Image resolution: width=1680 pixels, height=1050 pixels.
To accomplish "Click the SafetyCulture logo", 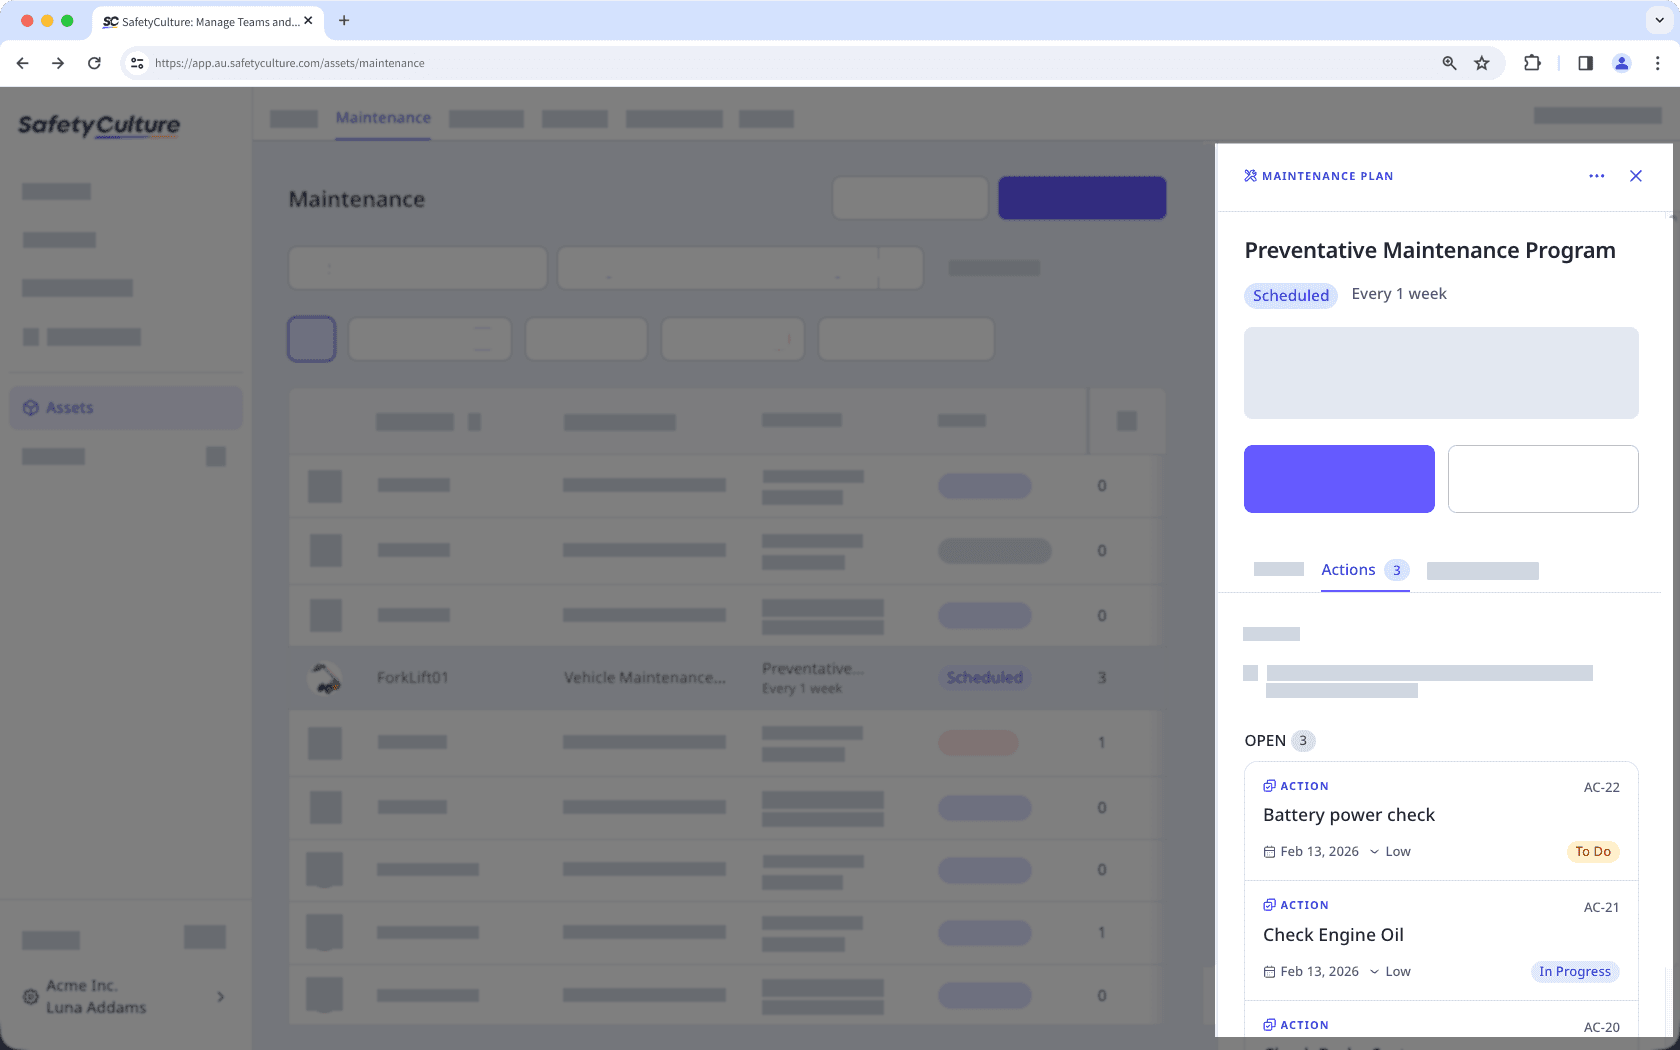I will (98, 126).
